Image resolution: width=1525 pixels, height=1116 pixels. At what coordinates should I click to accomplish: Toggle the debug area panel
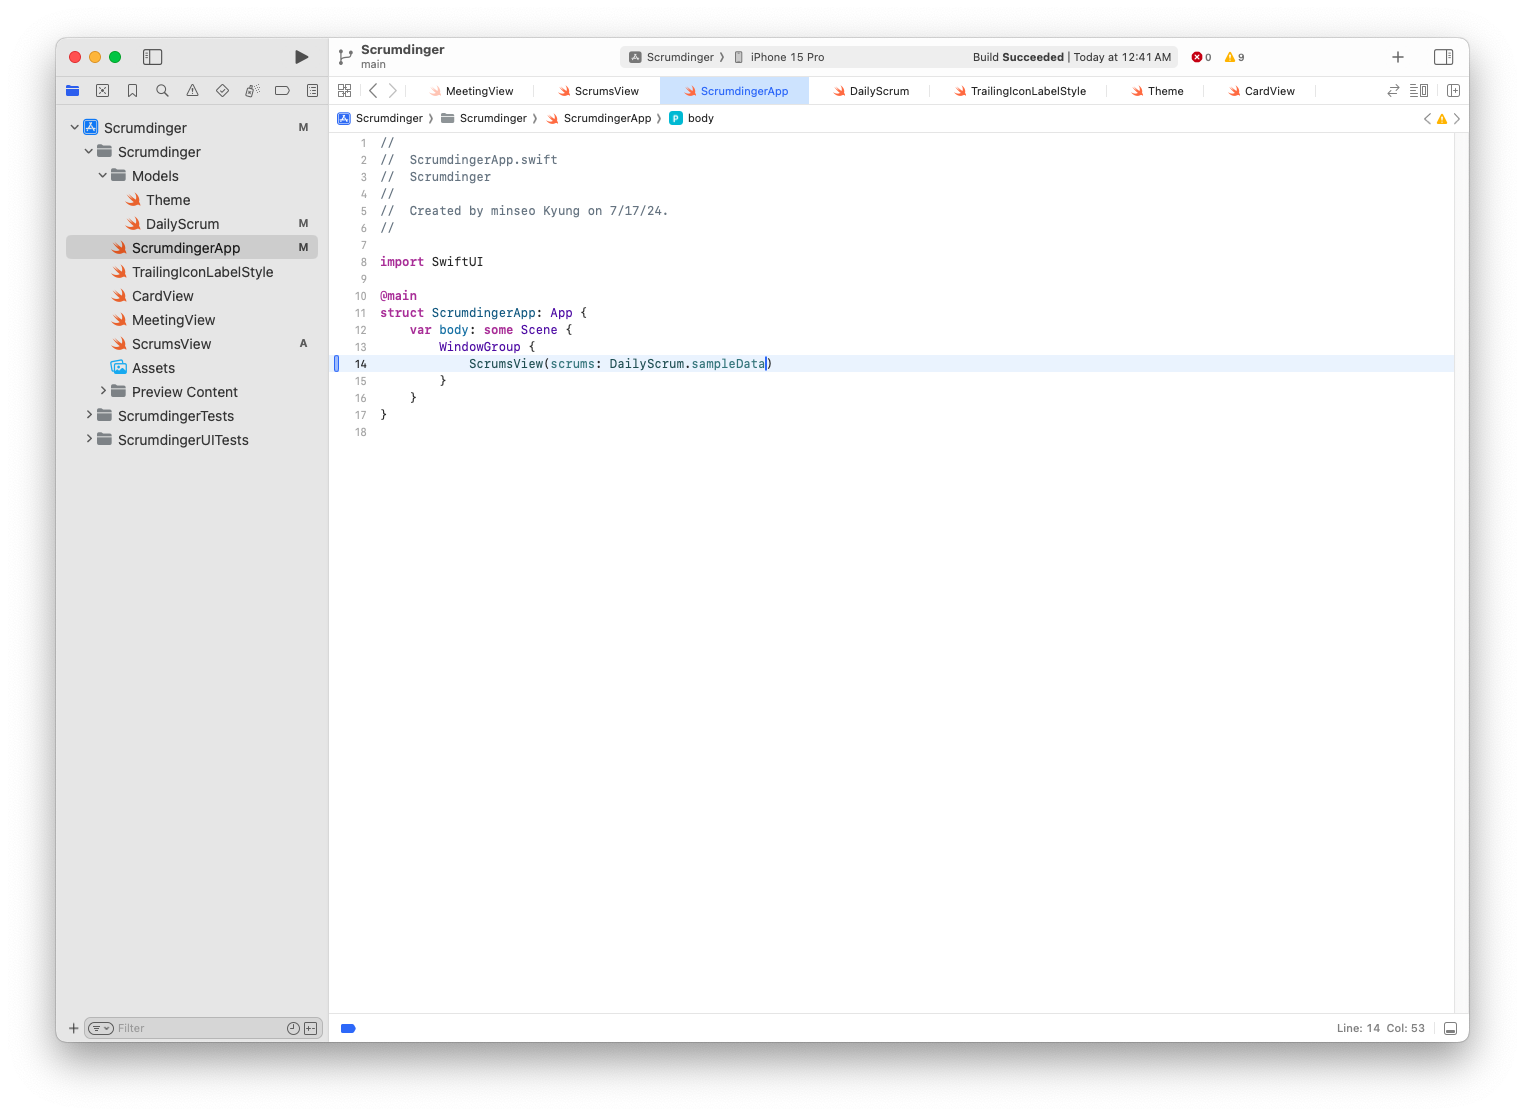1450,1028
